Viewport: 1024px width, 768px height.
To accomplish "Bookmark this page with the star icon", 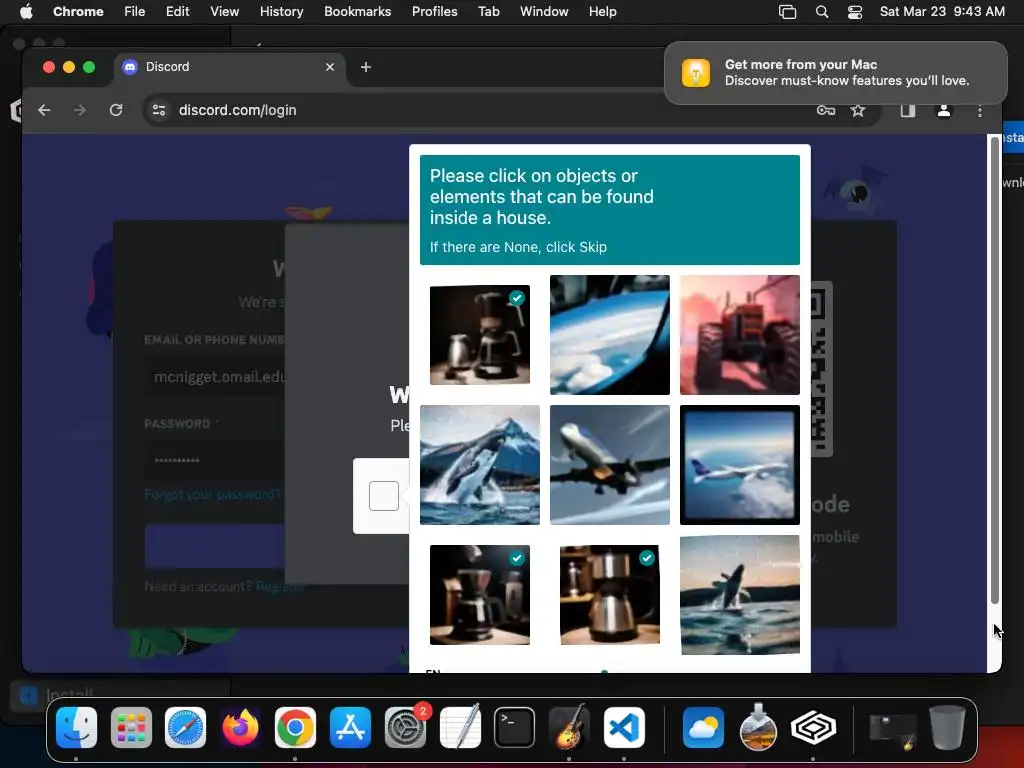I will 858,110.
